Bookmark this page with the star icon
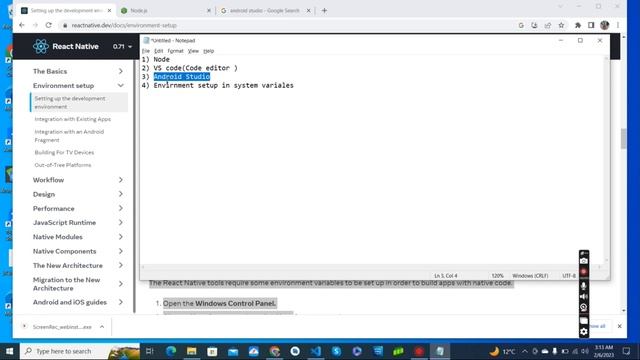The image size is (640, 360). pyautogui.click(x=561, y=25)
